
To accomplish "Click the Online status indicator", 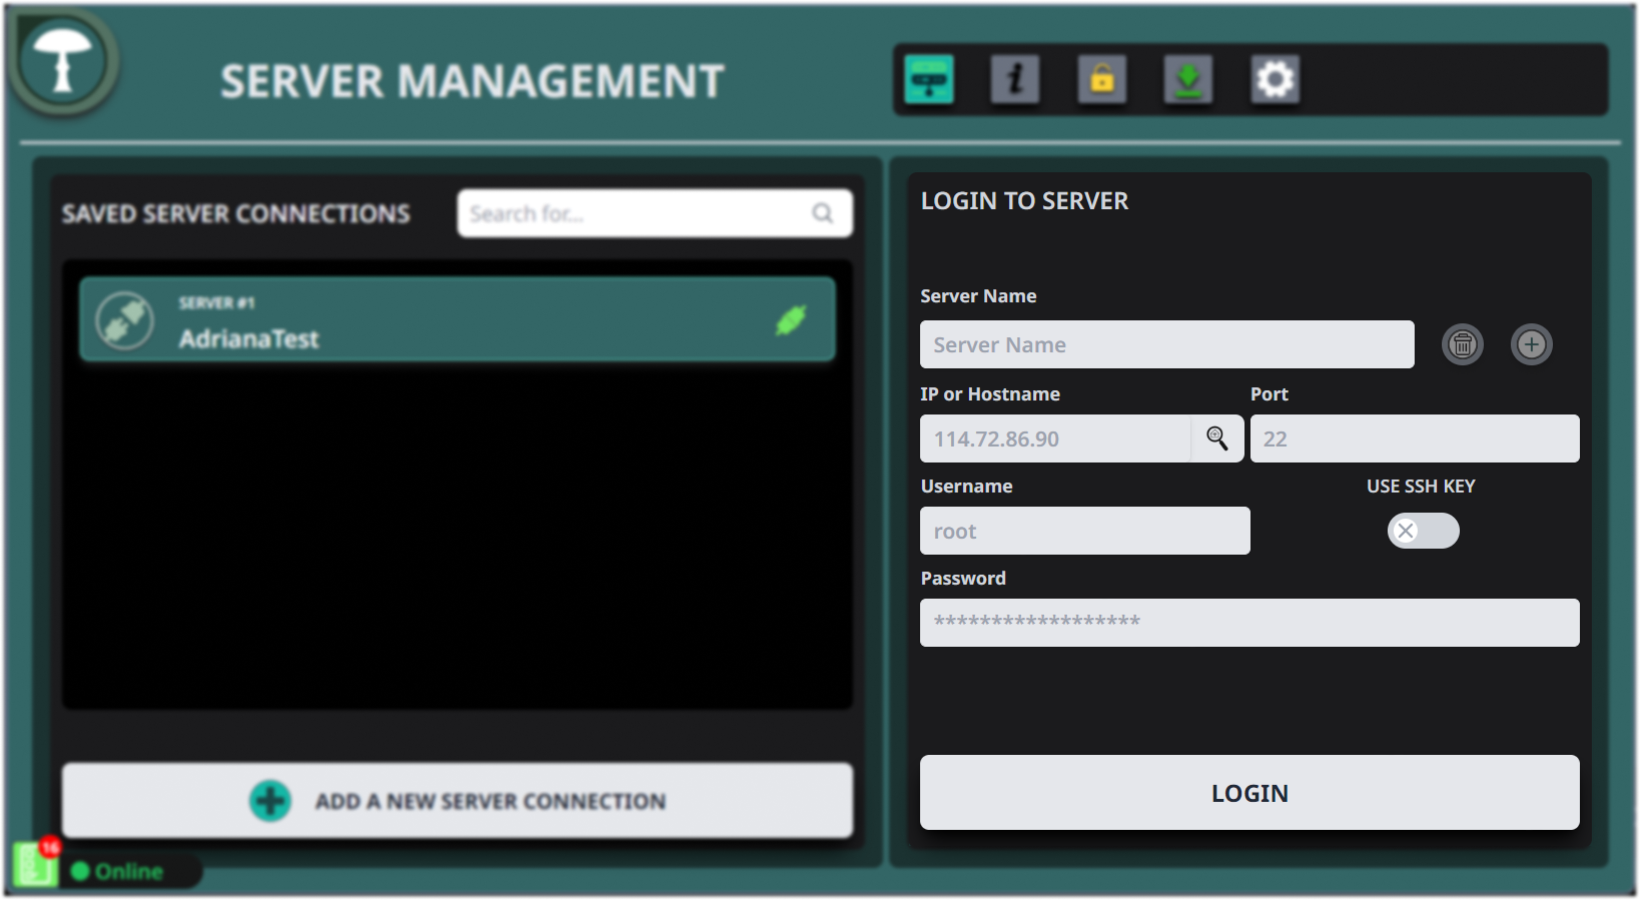I will click(118, 872).
